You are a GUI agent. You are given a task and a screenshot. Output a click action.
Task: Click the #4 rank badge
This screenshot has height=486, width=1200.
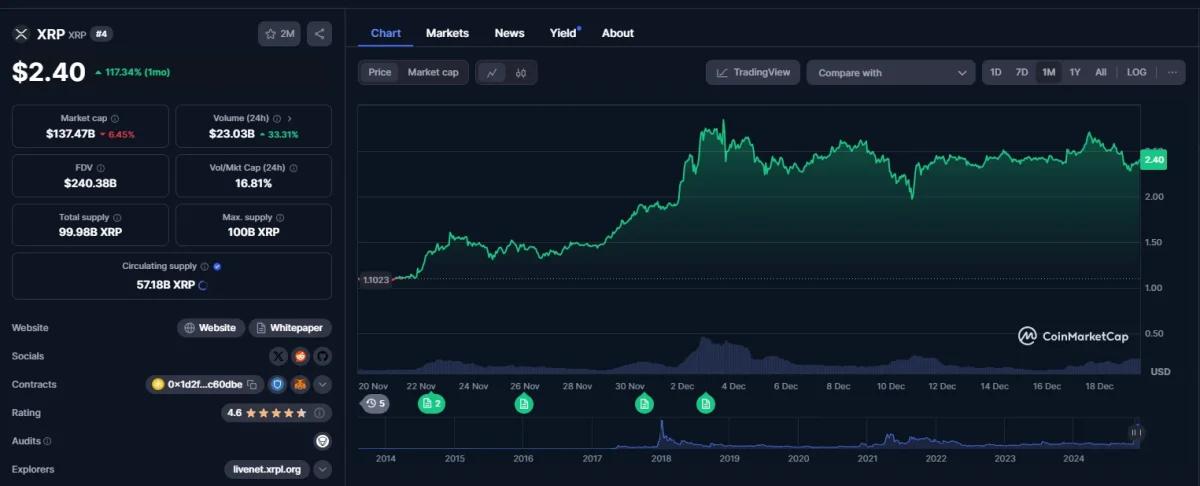point(101,34)
